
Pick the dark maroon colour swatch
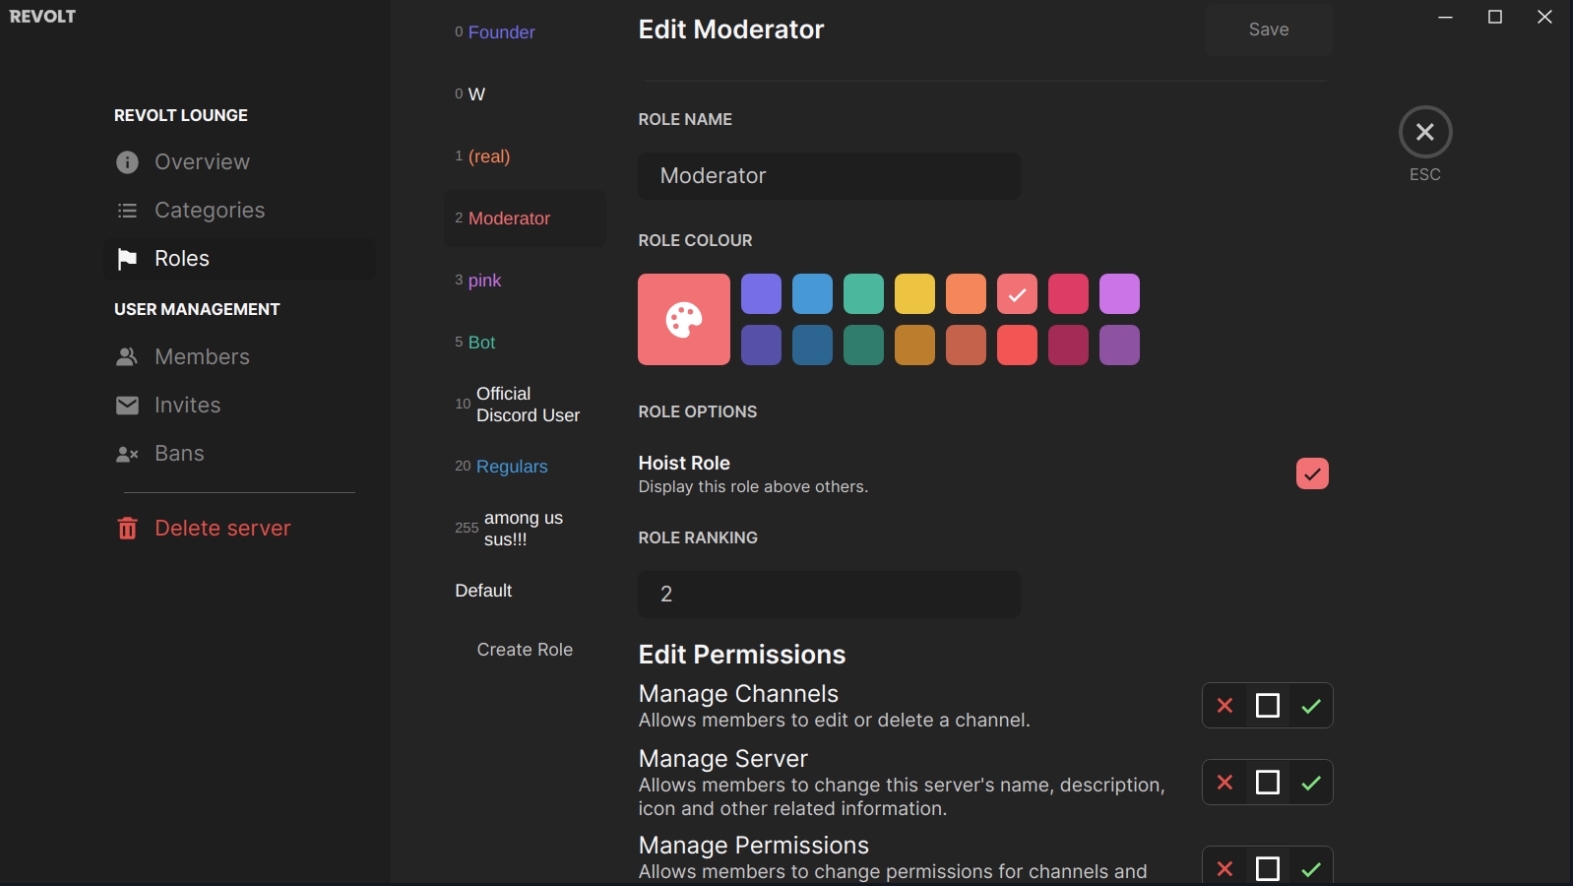tap(1068, 345)
